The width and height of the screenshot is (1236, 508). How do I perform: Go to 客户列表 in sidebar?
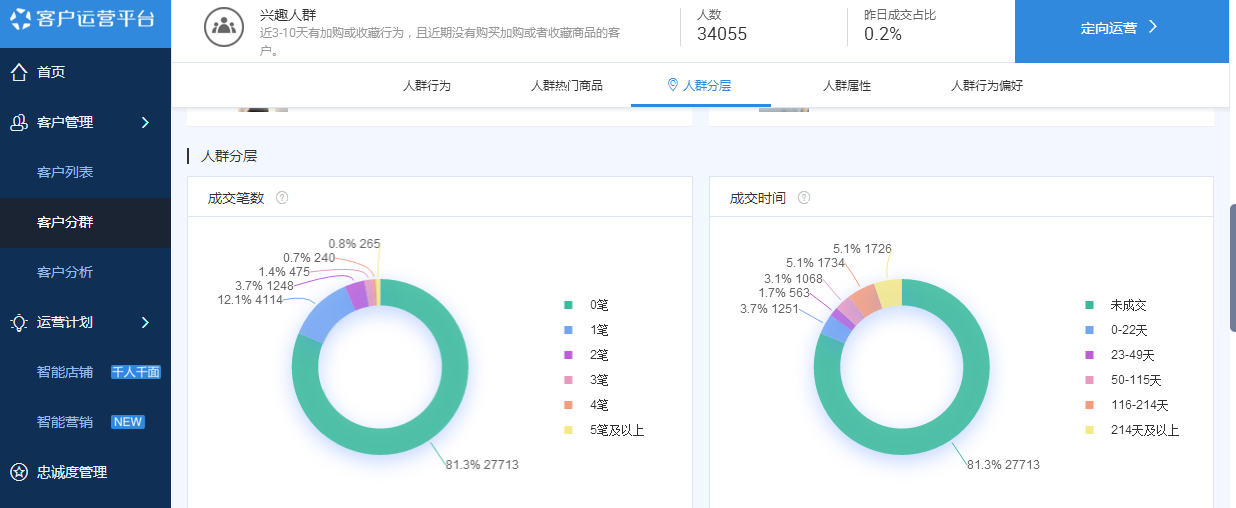[65, 172]
